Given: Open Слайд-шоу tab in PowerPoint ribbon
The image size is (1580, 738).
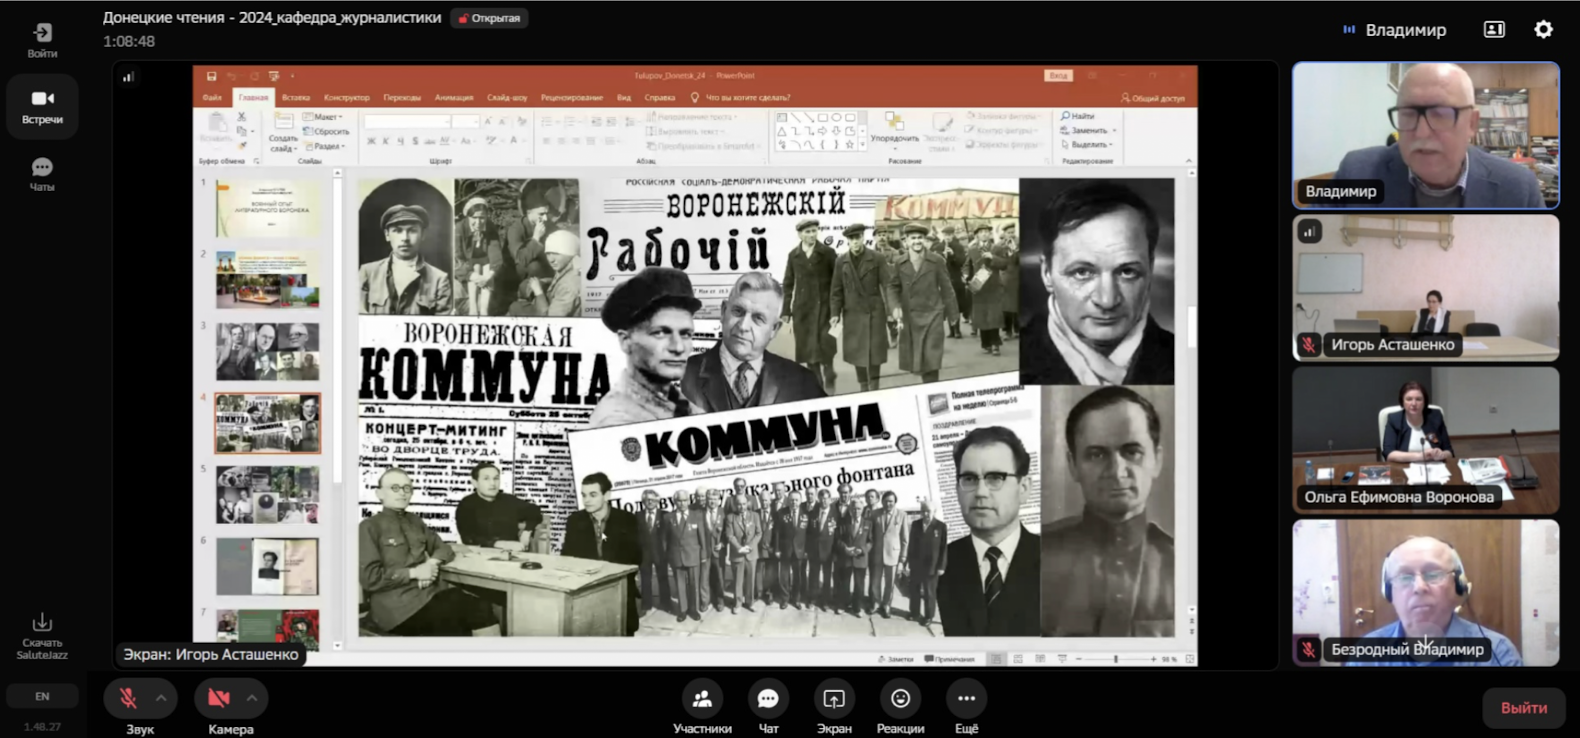Looking at the screenshot, I should 507,98.
